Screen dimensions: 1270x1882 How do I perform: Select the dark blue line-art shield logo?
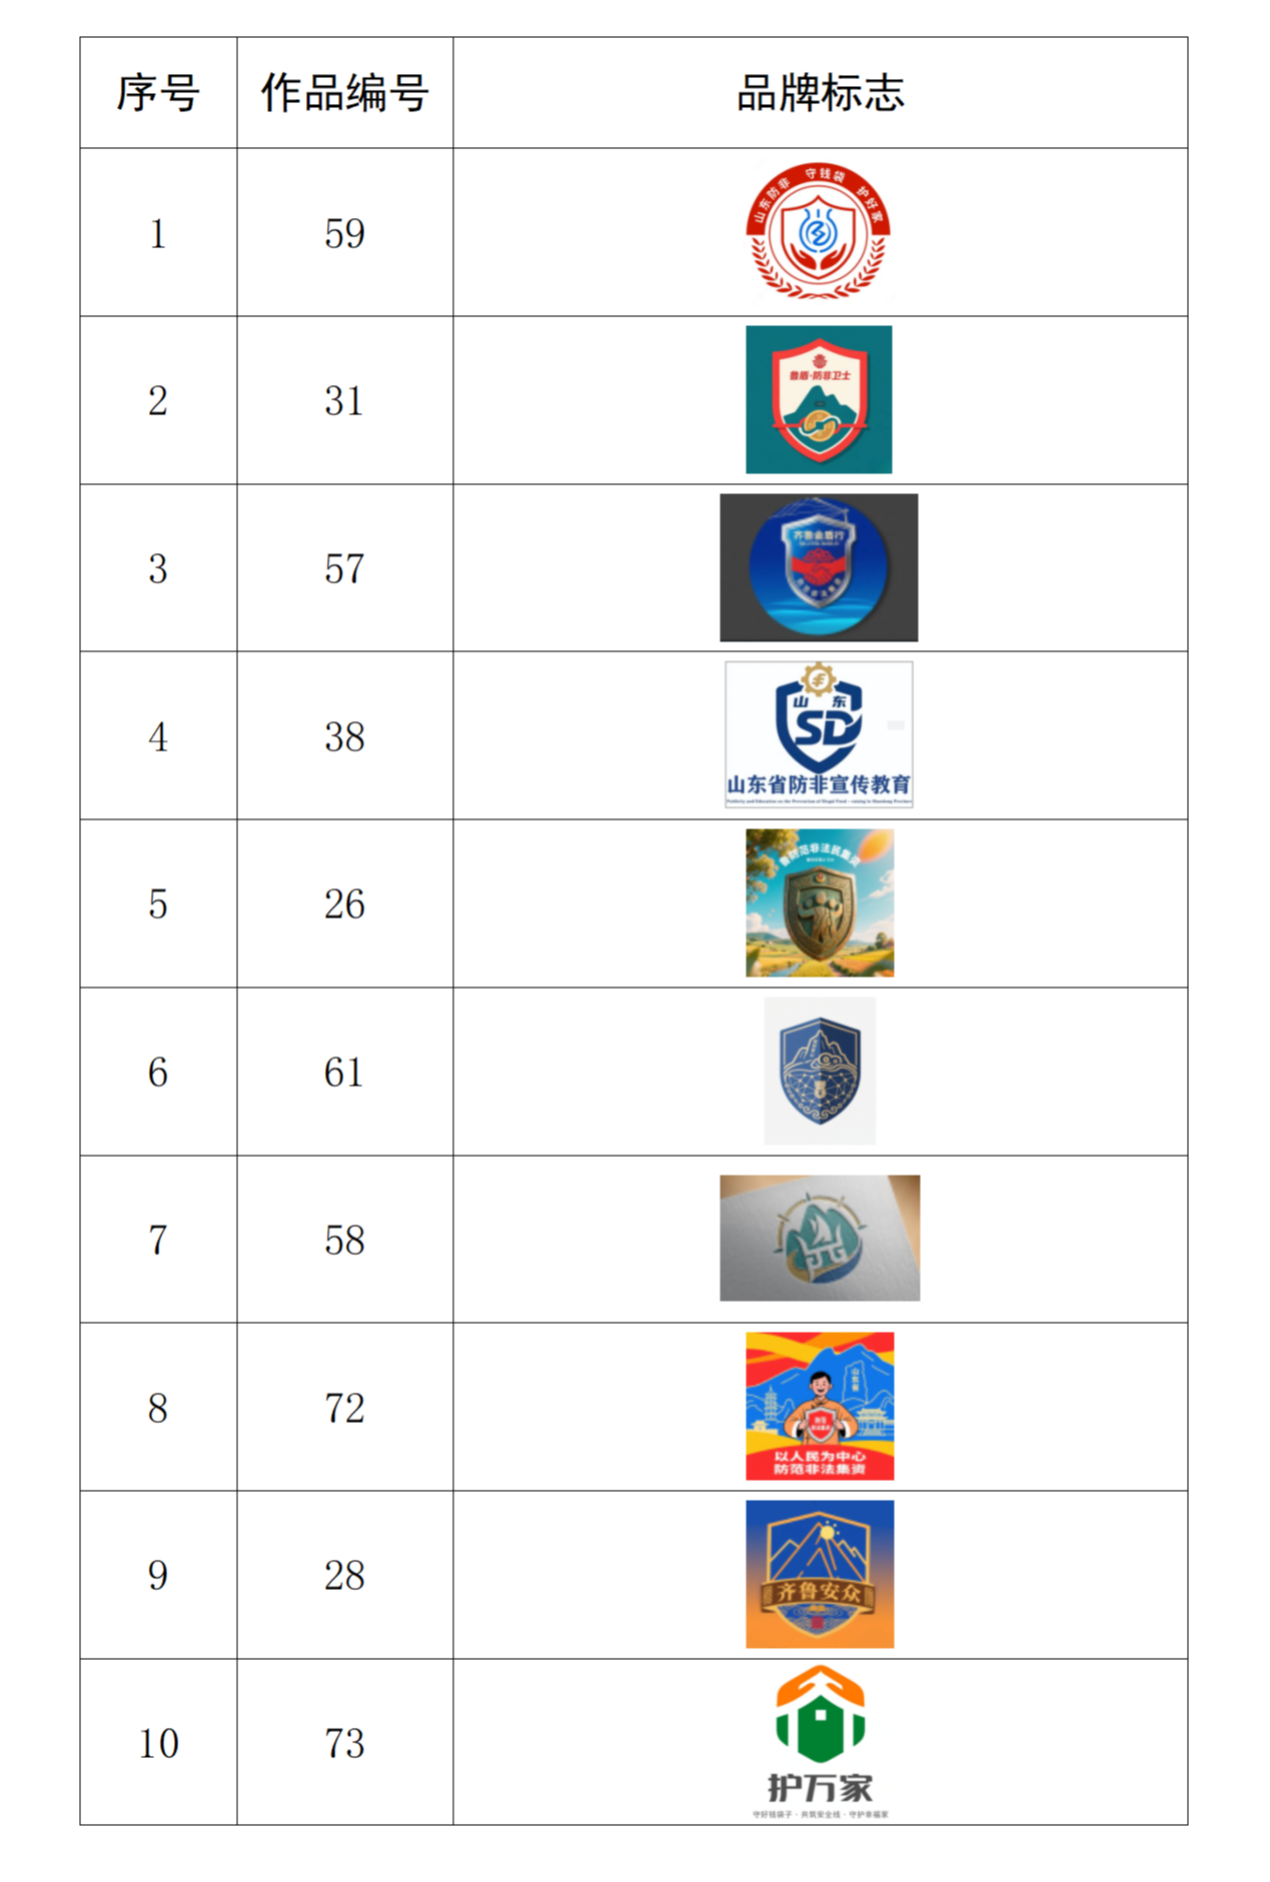(819, 1070)
